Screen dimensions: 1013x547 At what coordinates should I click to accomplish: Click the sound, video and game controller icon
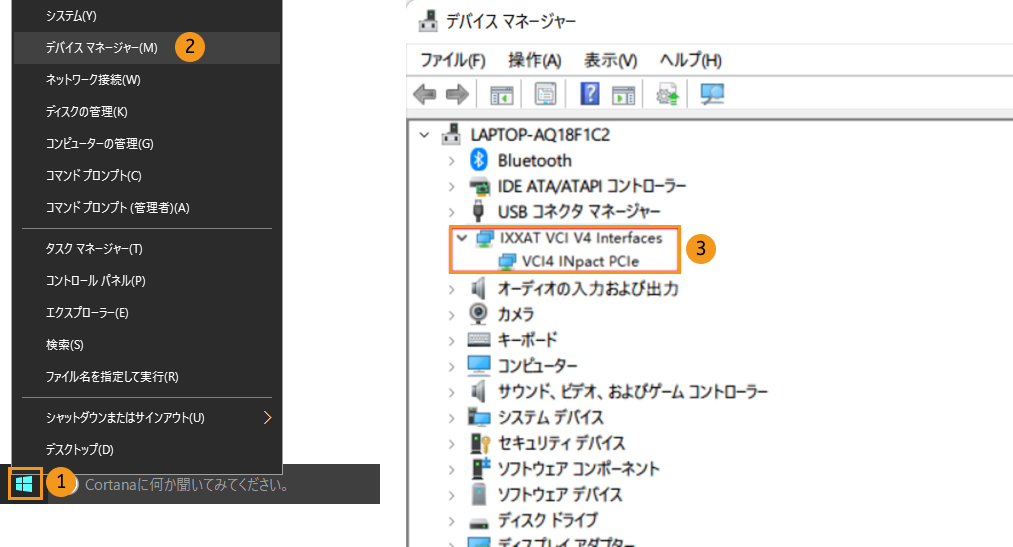(479, 391)
